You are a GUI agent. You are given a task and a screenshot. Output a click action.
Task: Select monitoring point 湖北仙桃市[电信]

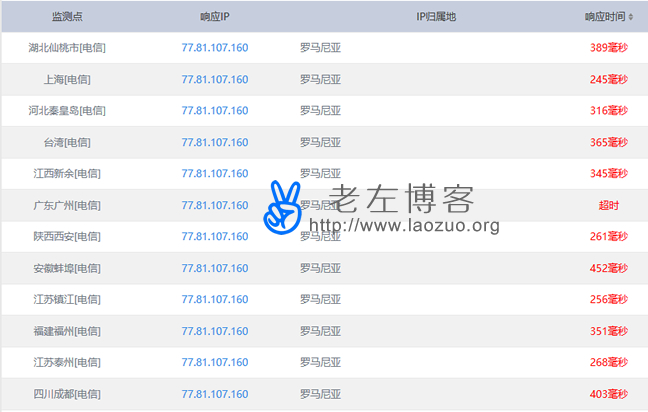coord(67,48)
